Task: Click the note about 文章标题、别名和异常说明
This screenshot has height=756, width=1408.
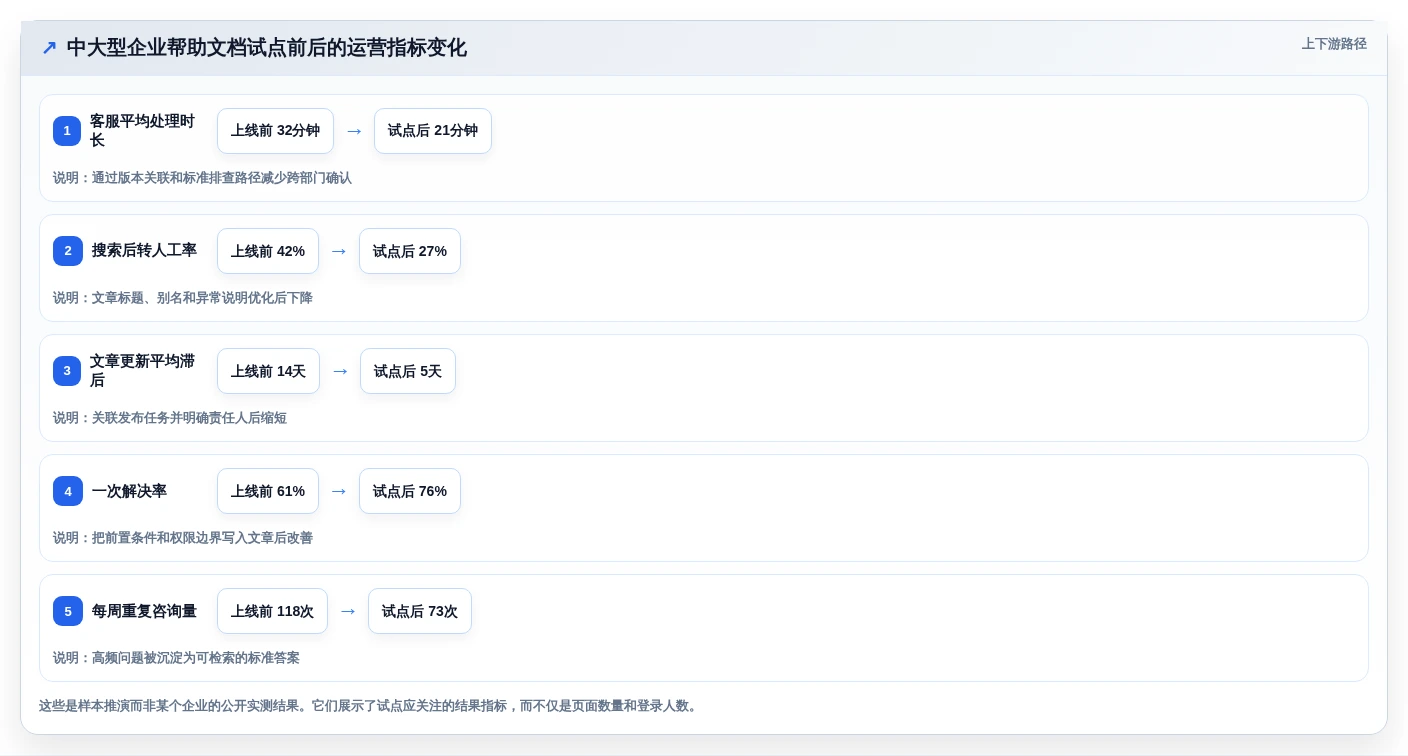Action: pyautogui.click(x=183, y=298)
